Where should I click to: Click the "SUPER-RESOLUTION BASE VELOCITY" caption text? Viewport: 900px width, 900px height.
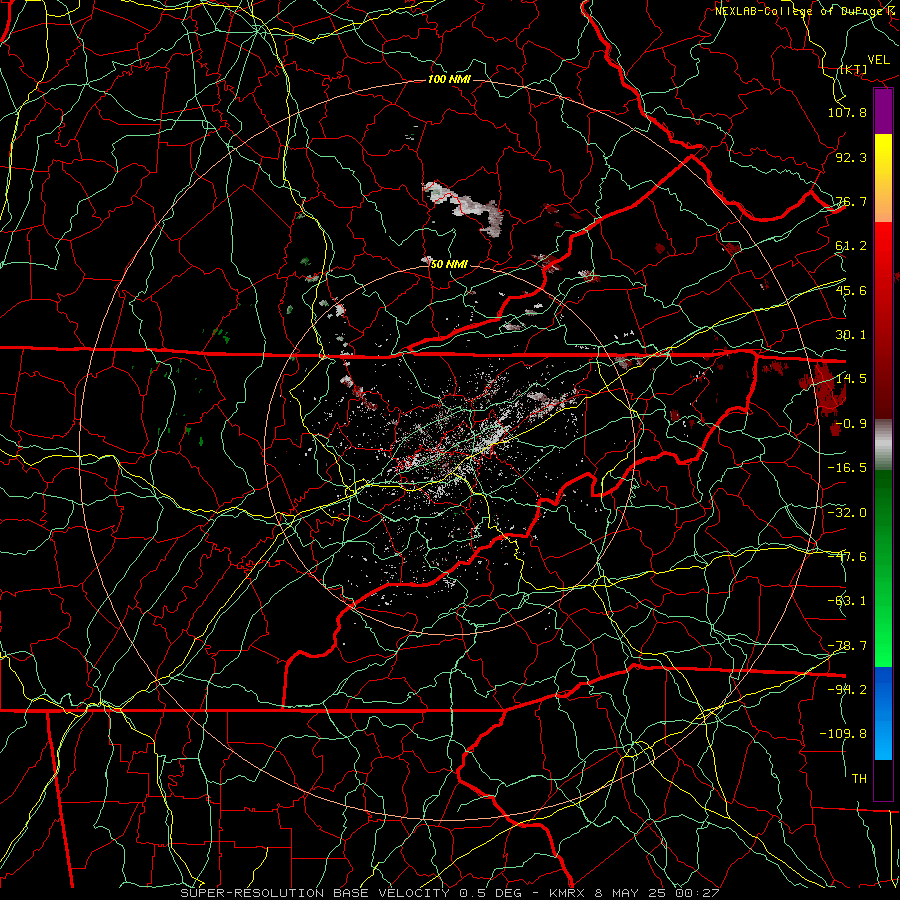pos(315,893)
